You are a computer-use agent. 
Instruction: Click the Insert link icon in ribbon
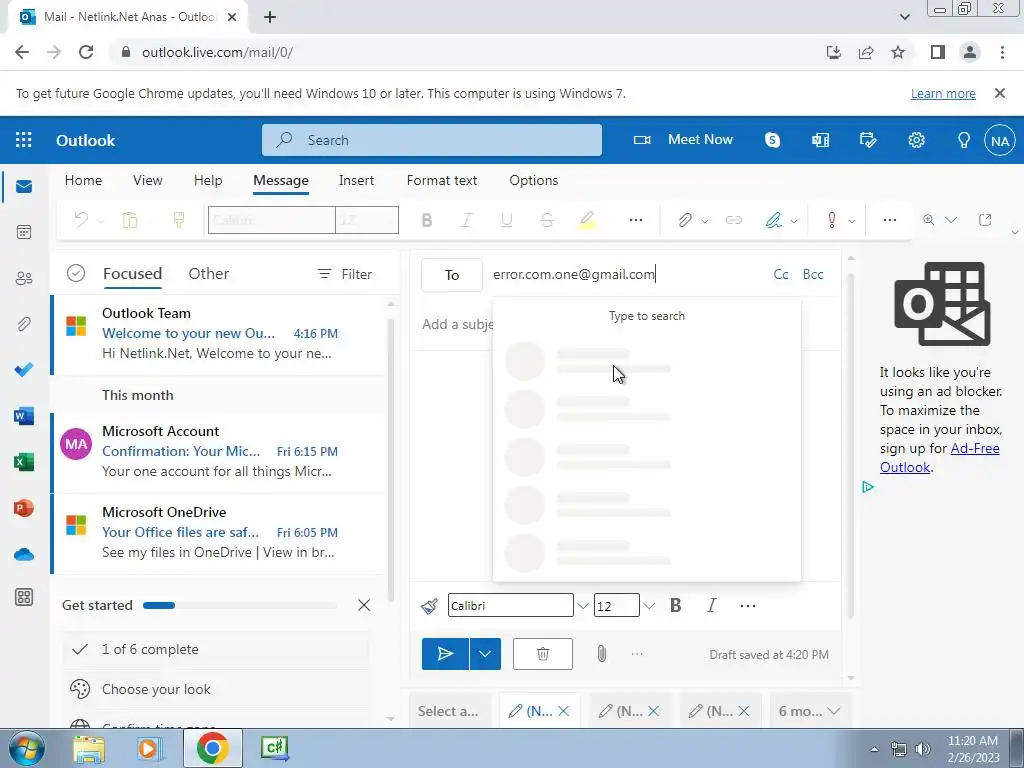coord(733,220)
